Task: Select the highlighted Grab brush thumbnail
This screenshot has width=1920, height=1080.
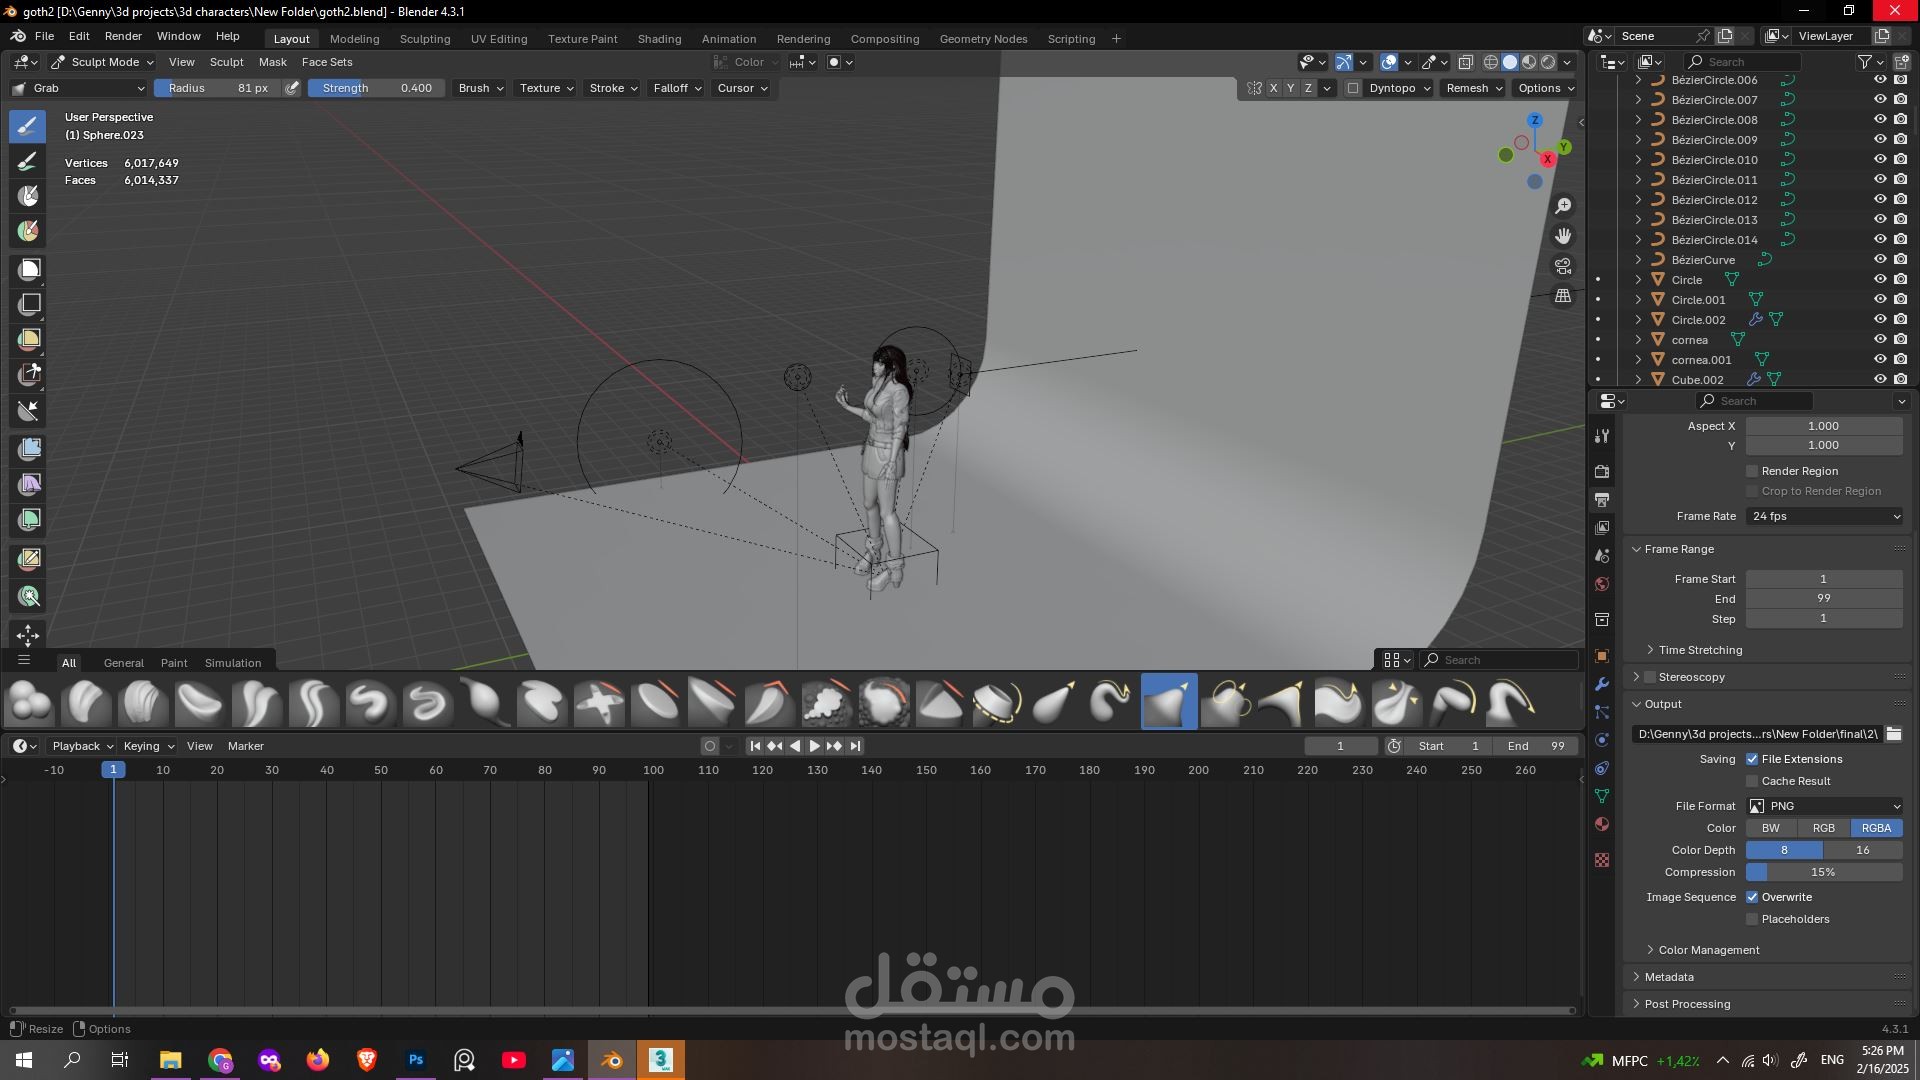Action: pos(1169,702)
